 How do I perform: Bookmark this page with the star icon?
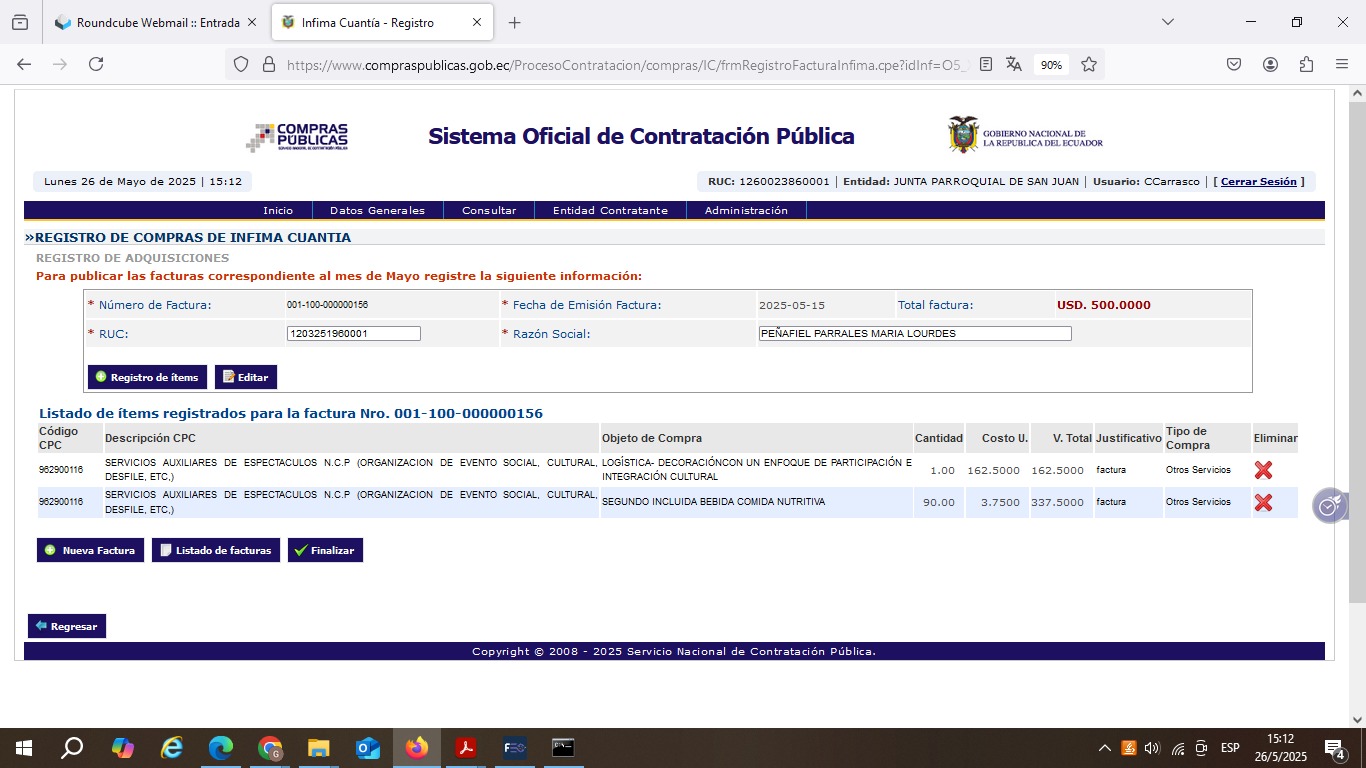1089,64
